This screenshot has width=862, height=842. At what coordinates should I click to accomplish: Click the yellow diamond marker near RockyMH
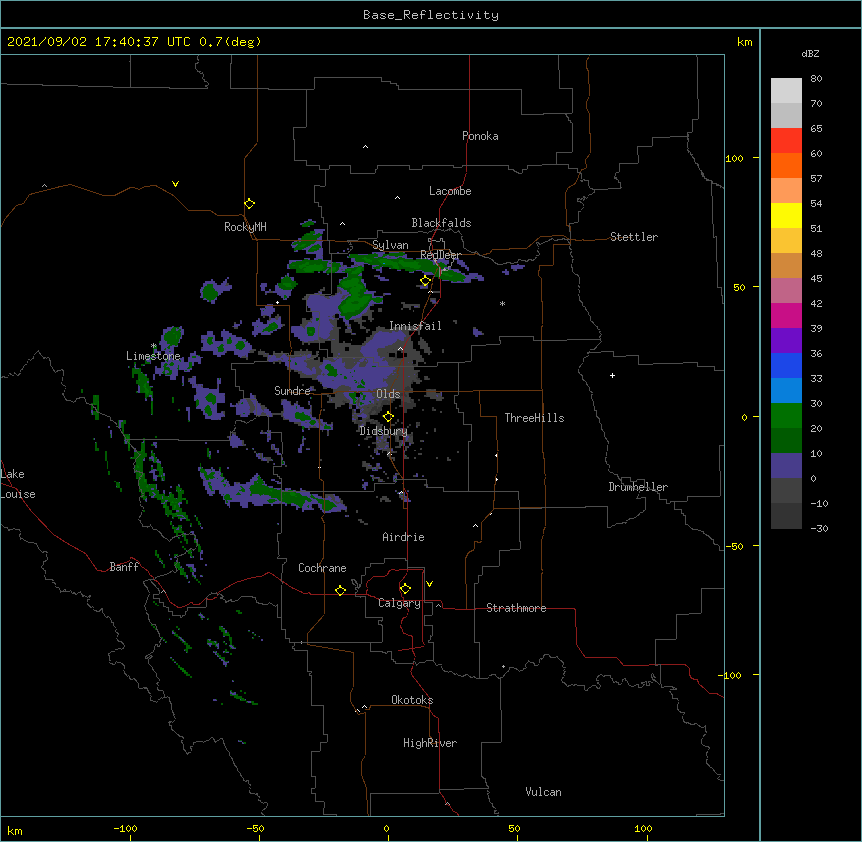tap(249, 204)
